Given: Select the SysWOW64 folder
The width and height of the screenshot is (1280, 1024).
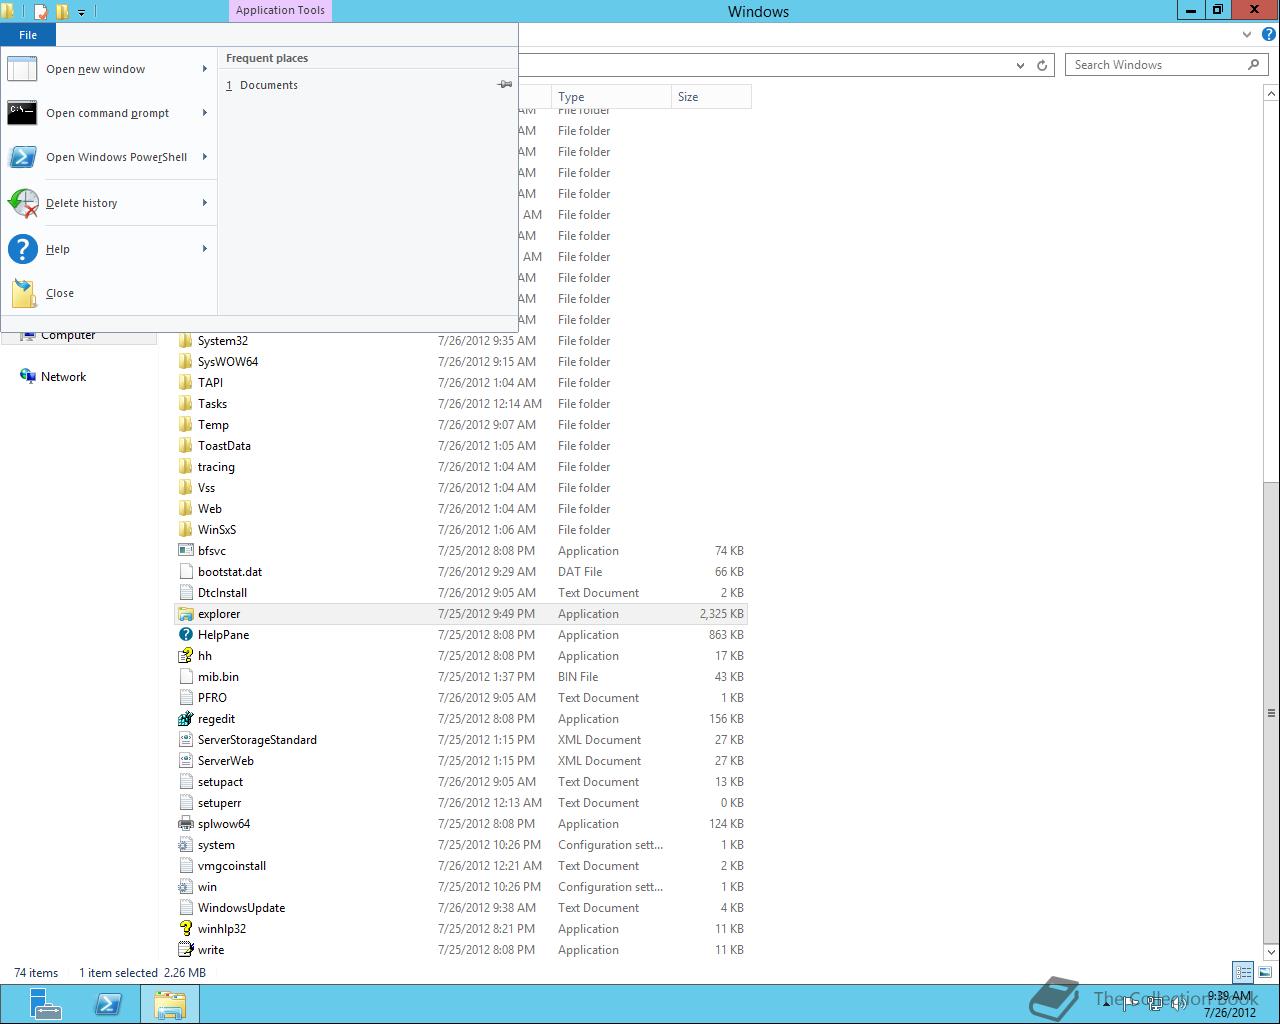Looking at the screenshot, I should pos(228,362).
